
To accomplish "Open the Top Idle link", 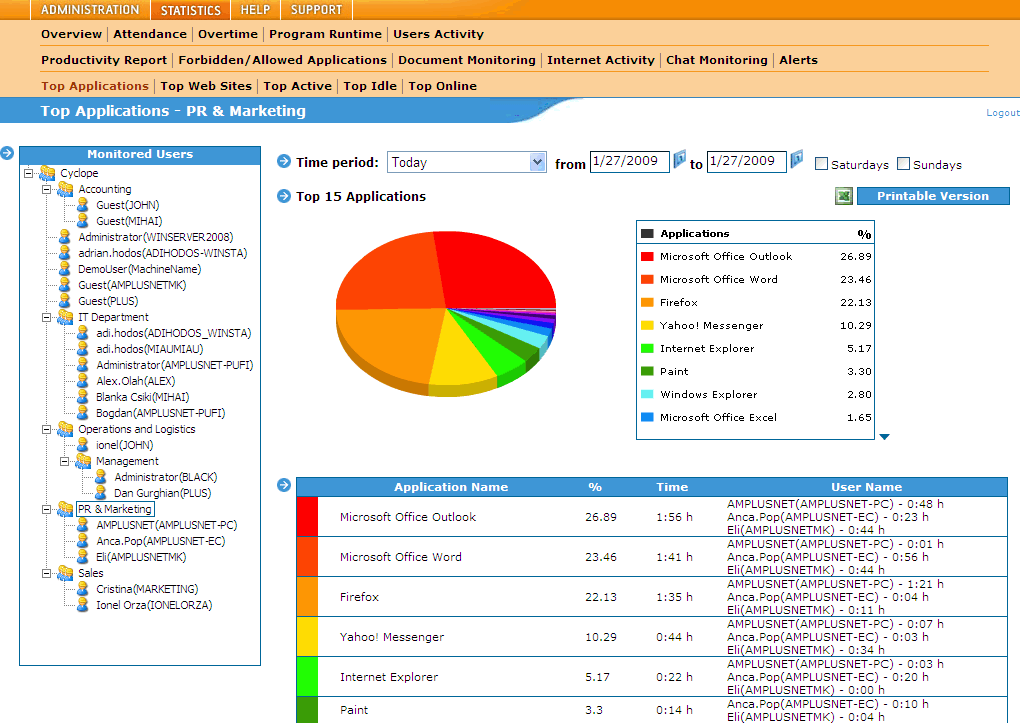I will click(x=370, y=86).
